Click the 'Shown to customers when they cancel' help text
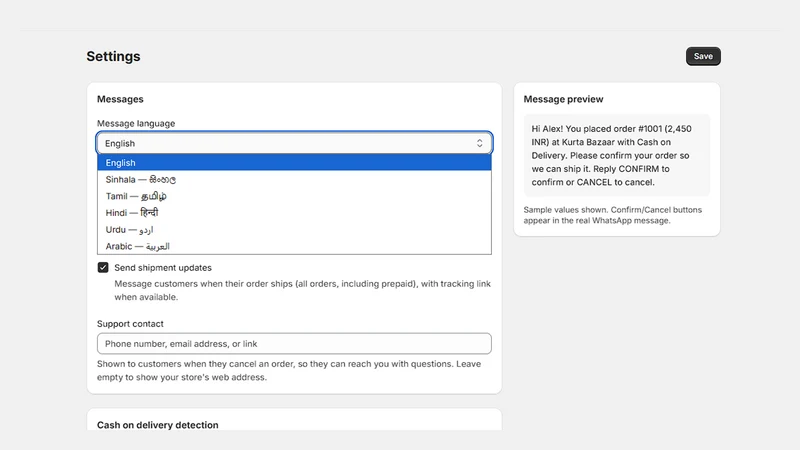Viewport: 800px width, 450px height. point(289,370)
